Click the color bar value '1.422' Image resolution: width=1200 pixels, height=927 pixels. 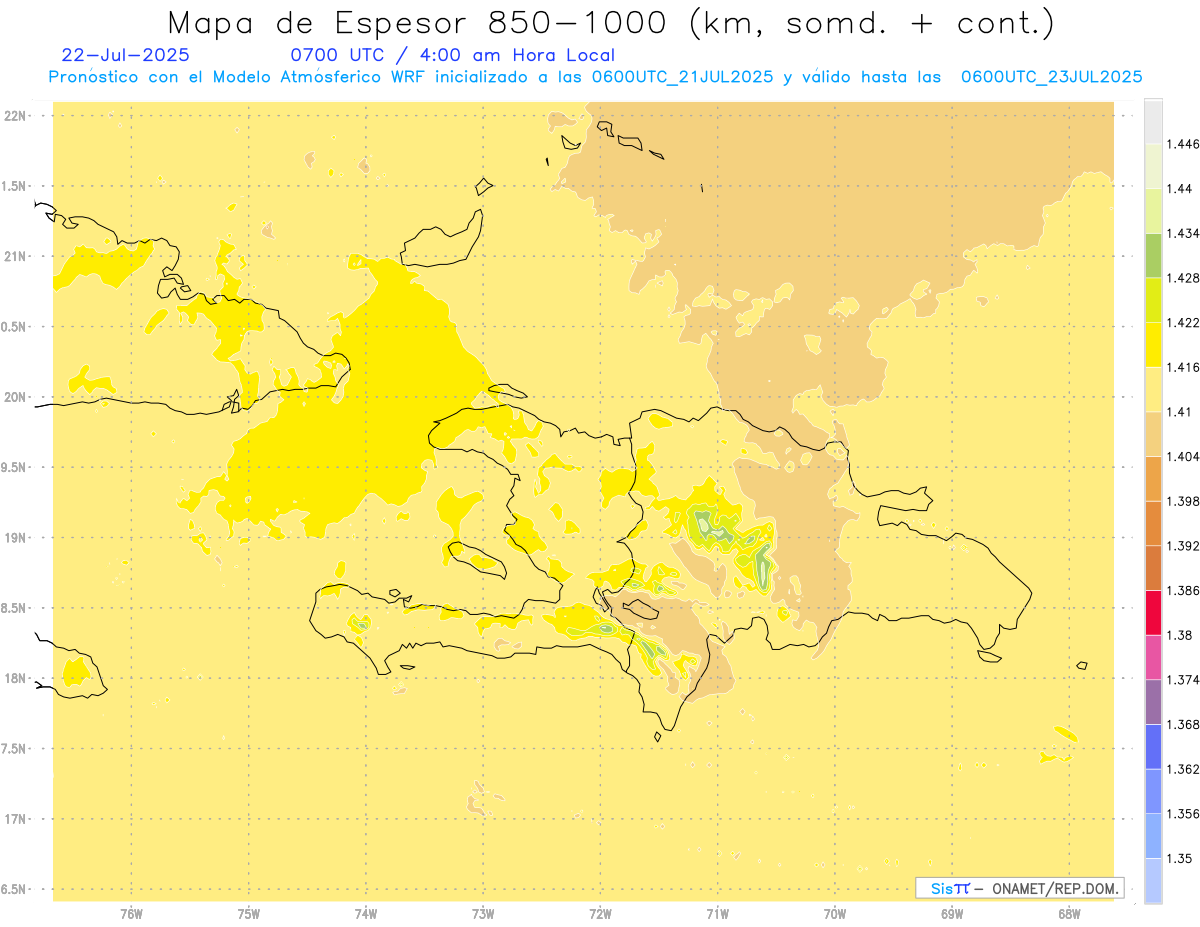click(x=1183, y=322)
